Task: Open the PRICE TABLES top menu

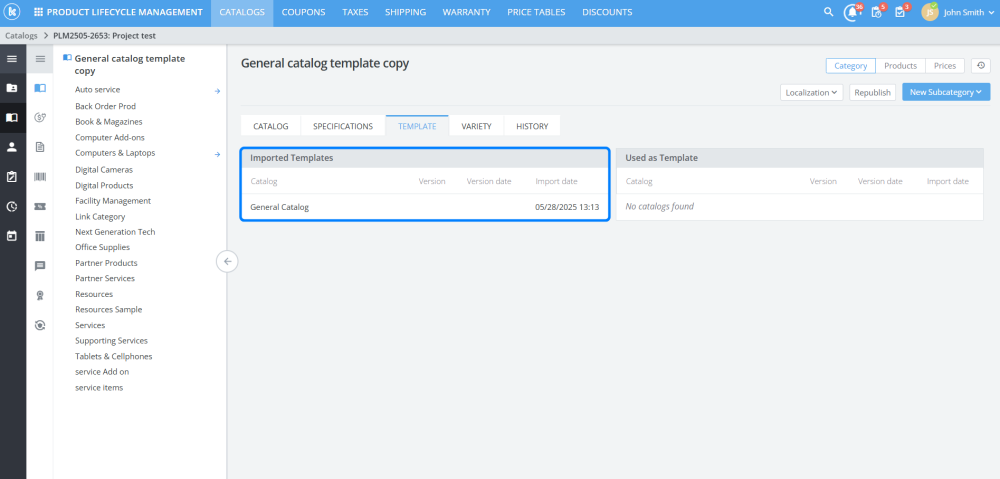Action: (x=536, y=12)
